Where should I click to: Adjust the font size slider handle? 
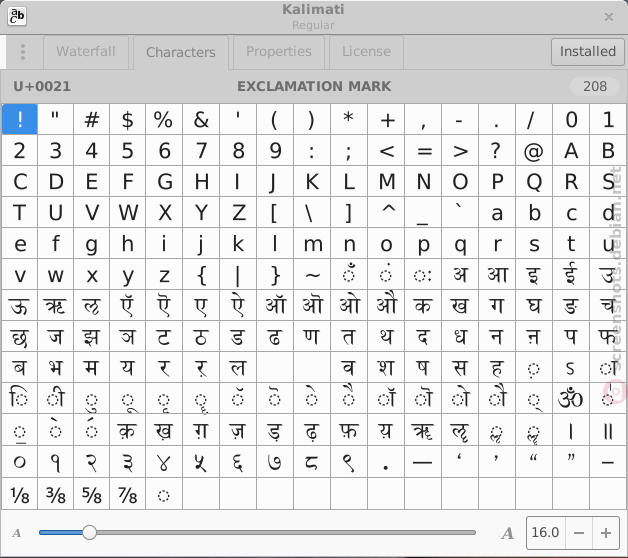89,532
